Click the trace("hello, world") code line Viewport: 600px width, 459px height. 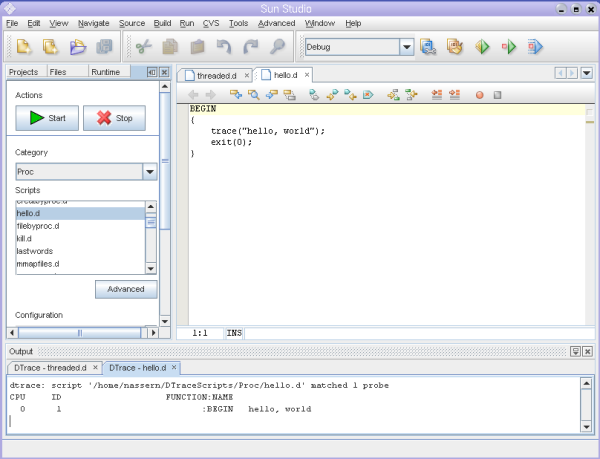coord(267,131)
